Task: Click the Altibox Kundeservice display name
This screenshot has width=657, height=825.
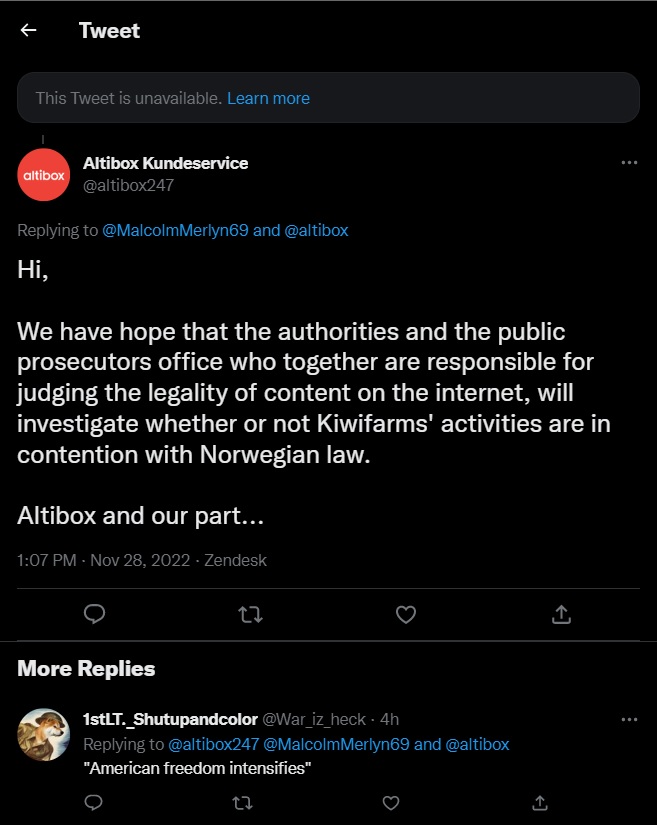Action: click(x=165, y=163)
